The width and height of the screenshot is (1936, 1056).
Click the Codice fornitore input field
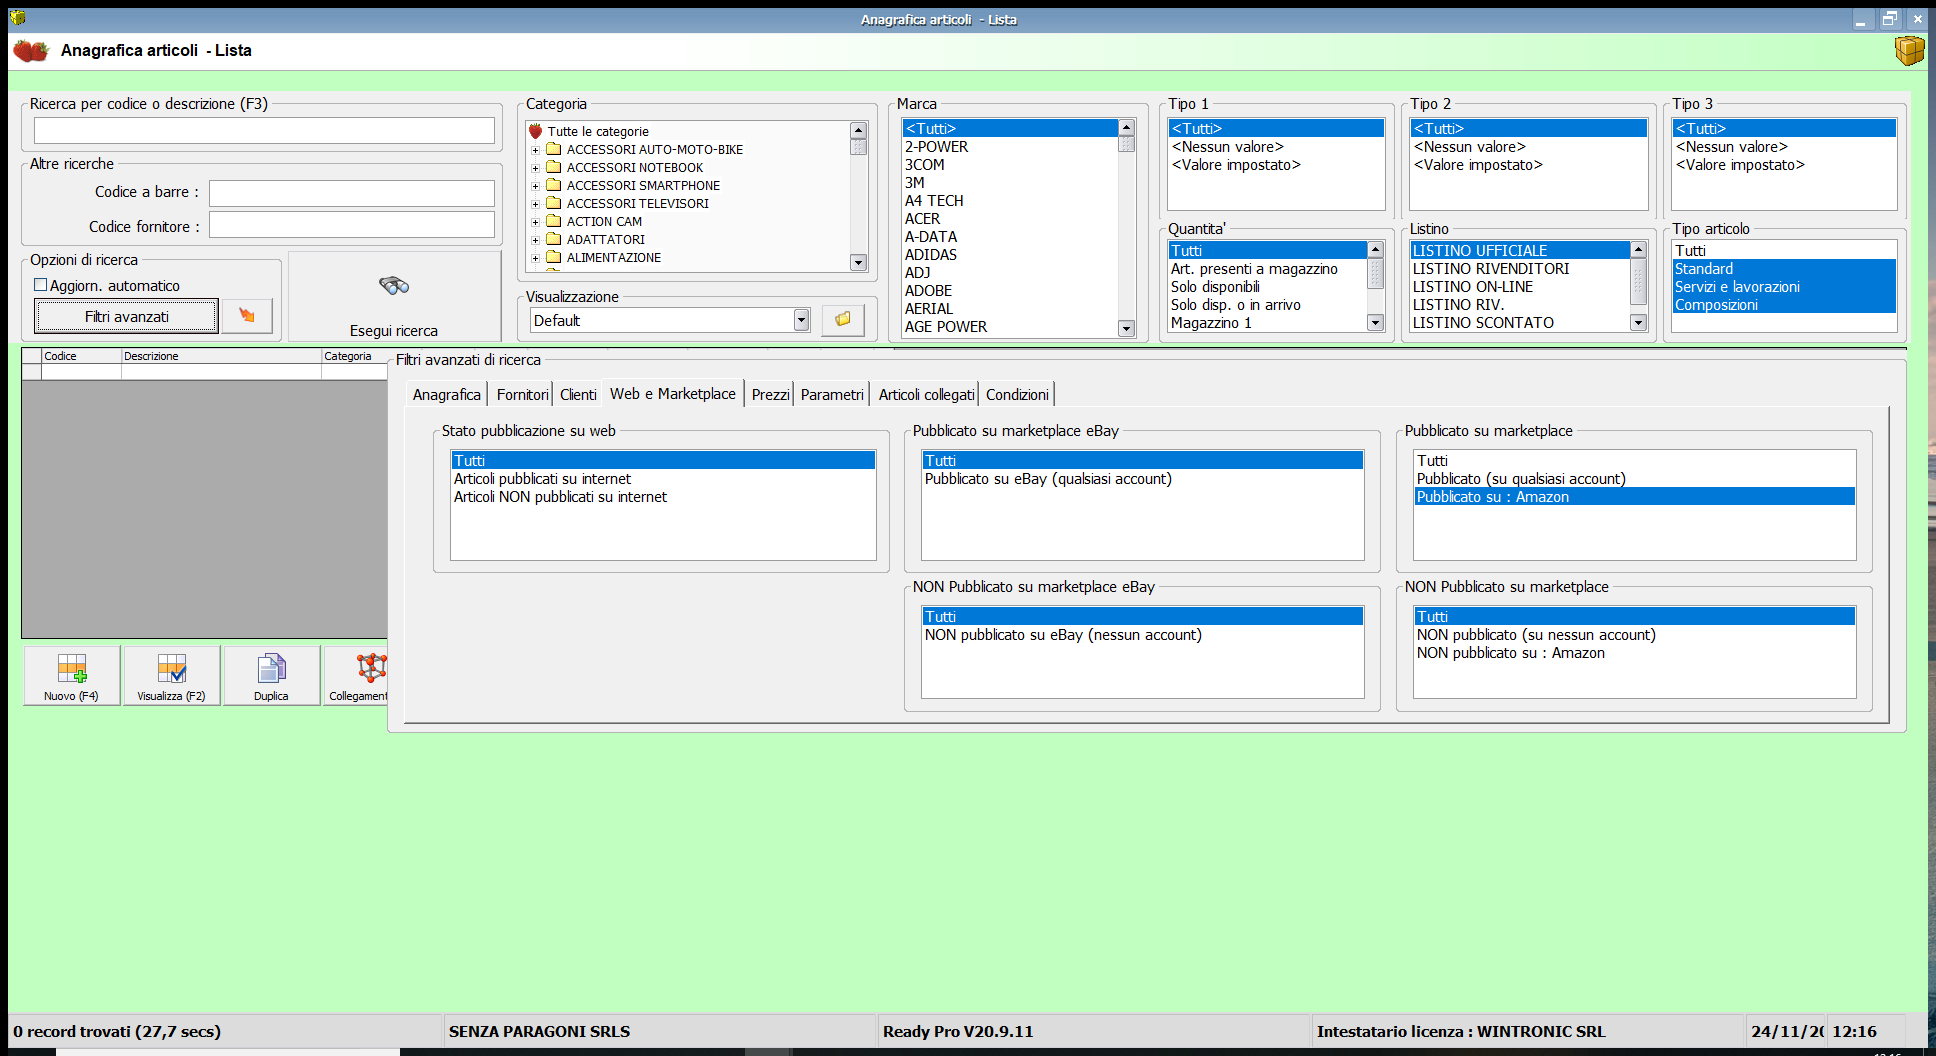click(352, 225)
